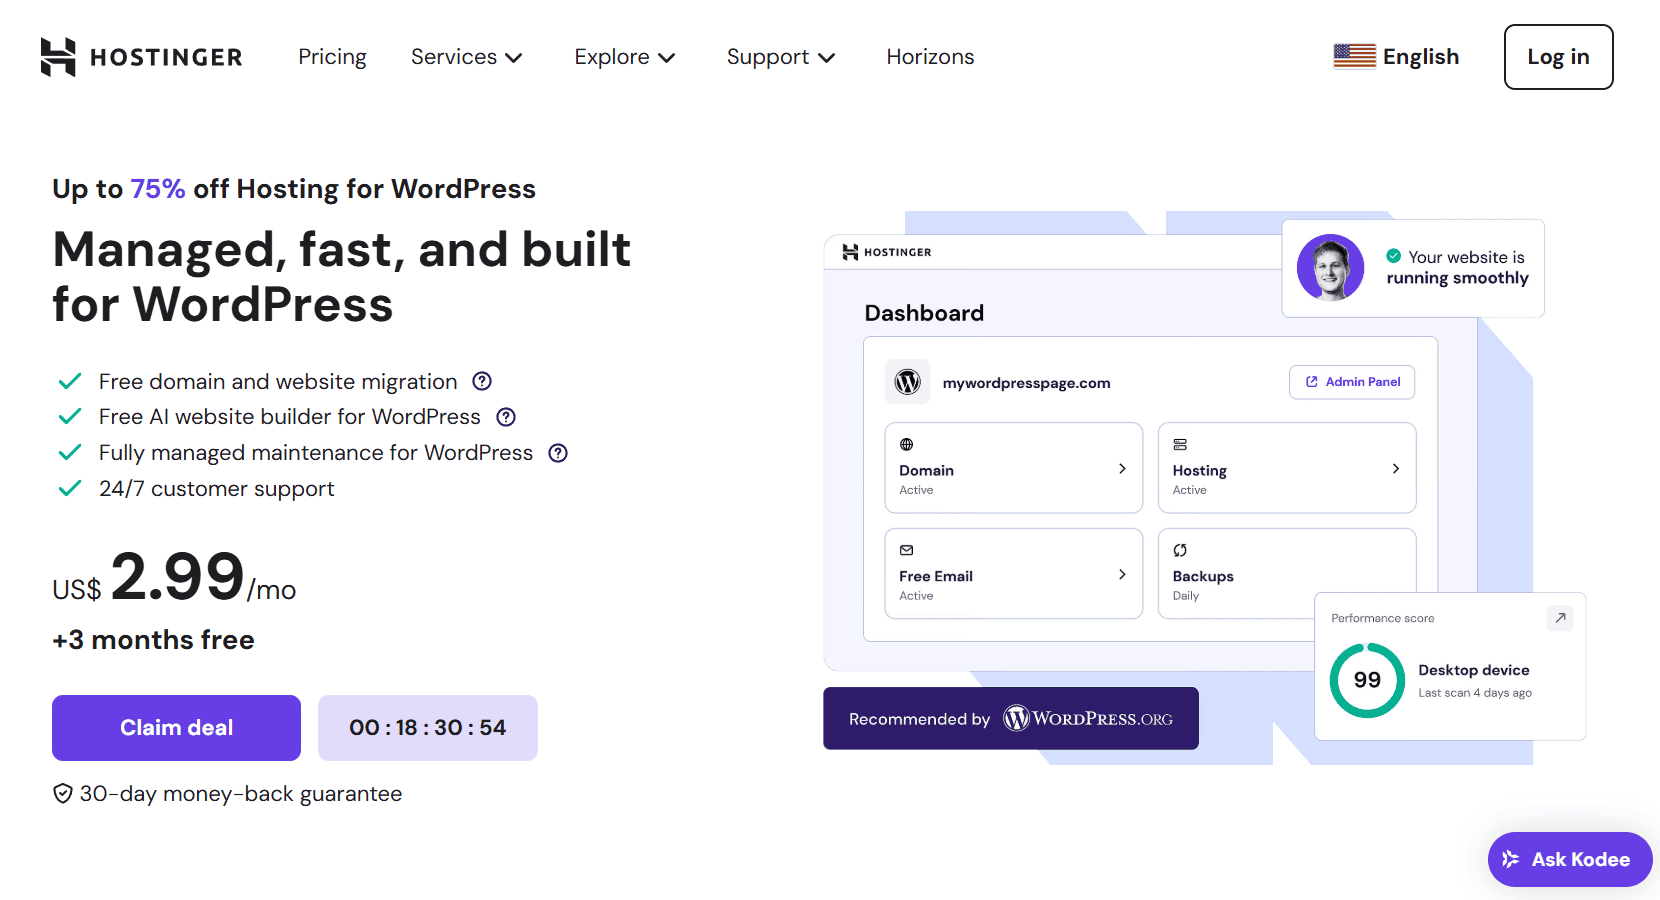Open the Domain card in dashboard
The width and height of the screenshot is (1660, 900).
click(x=1013, y=468)
